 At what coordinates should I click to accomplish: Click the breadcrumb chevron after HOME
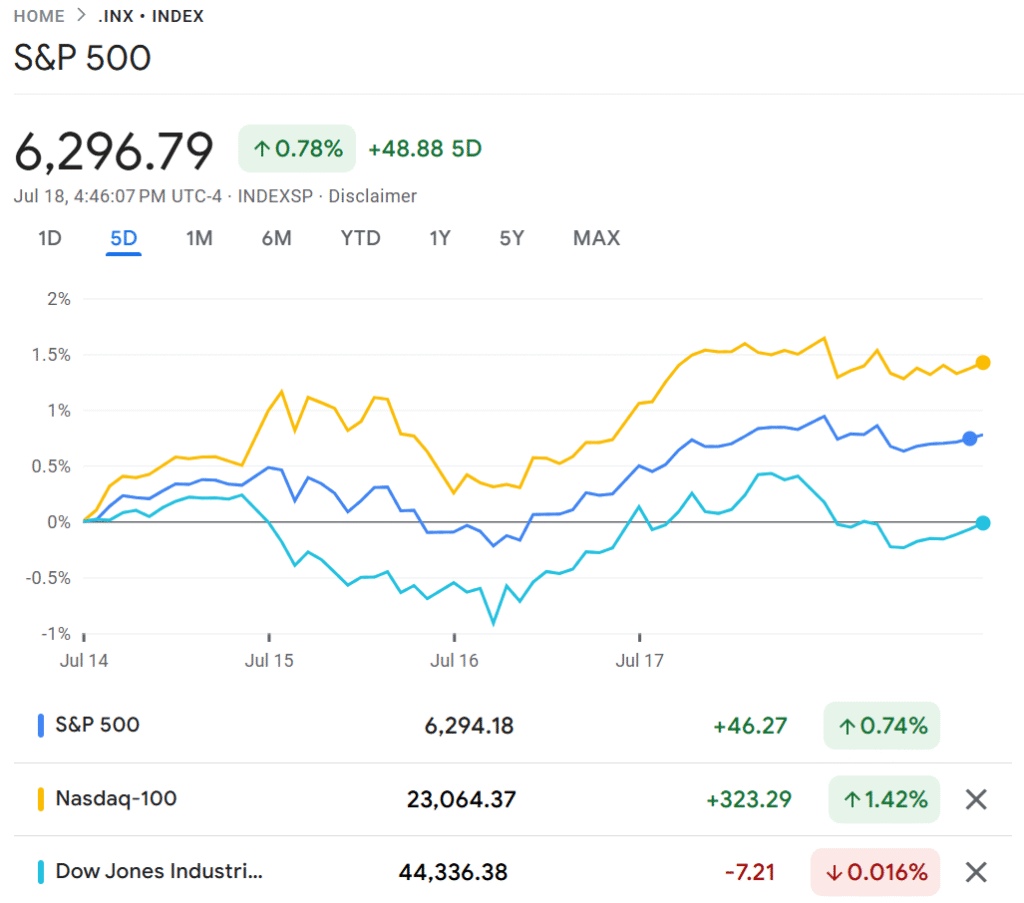coord(81,16)
